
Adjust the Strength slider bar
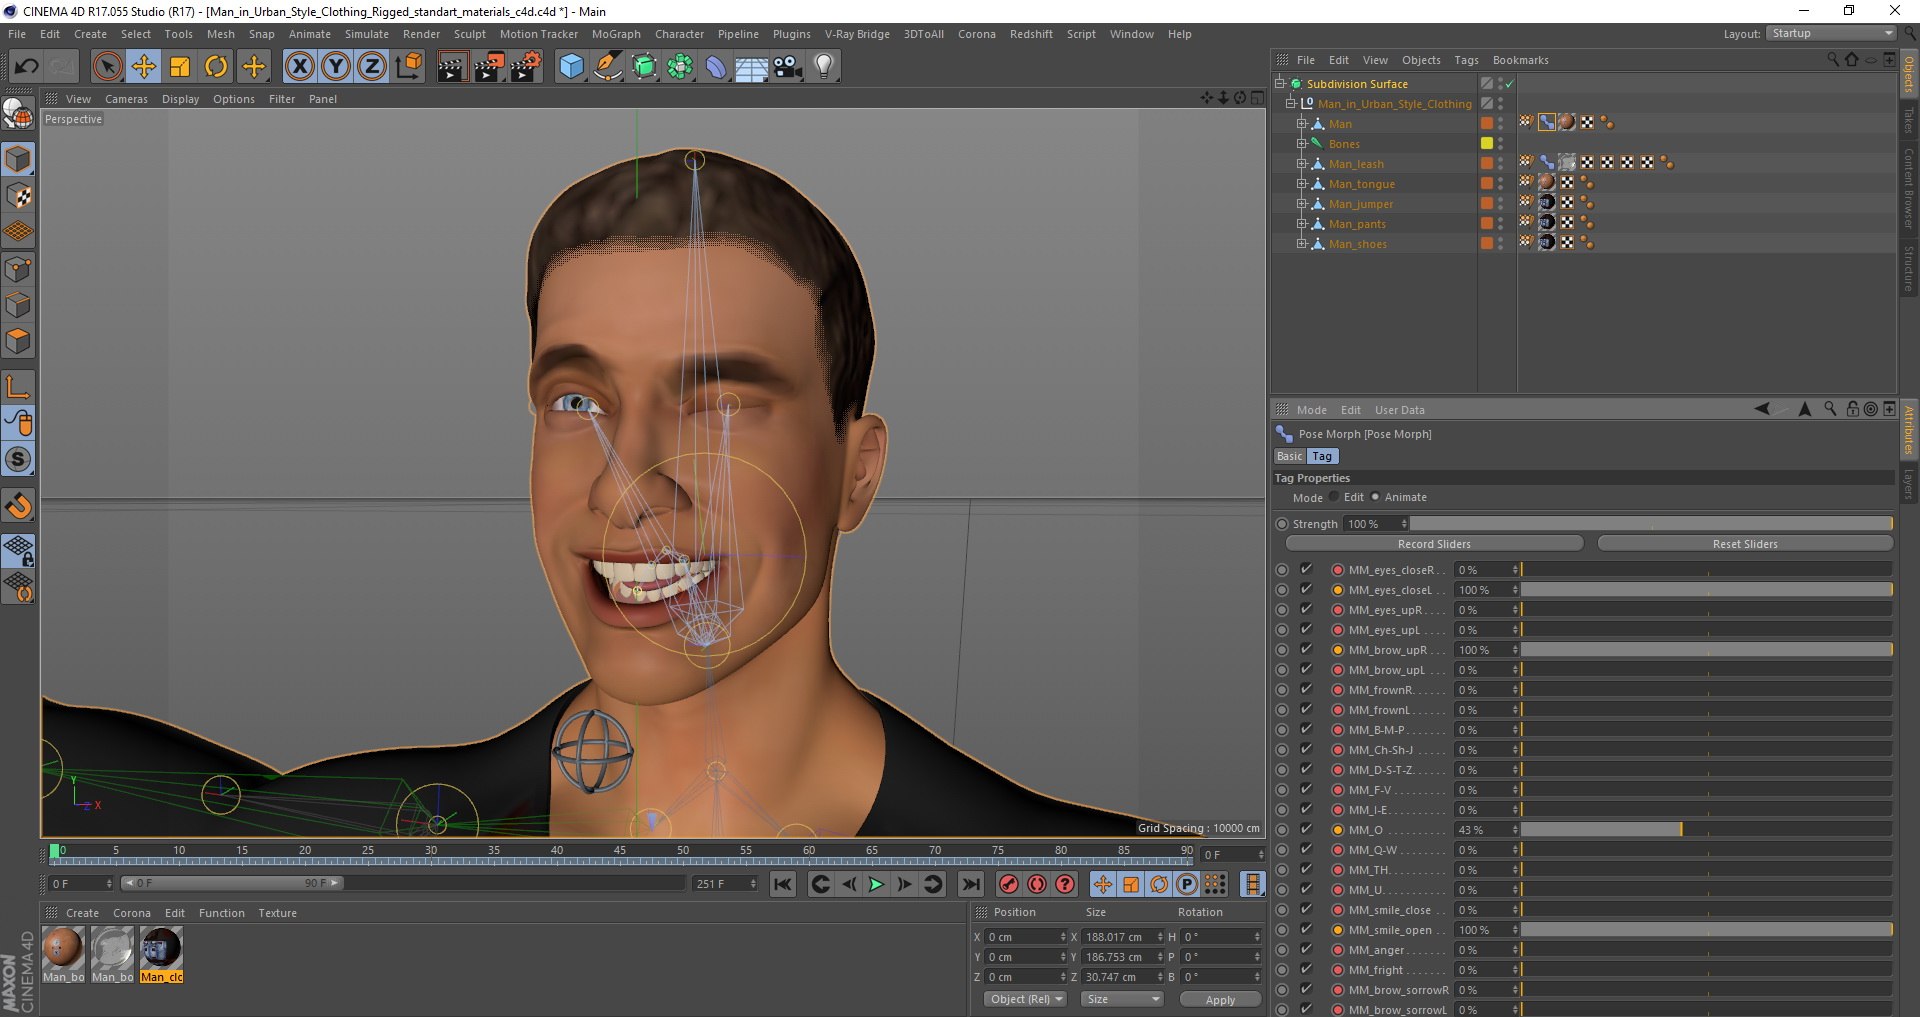(x=1651, y=523)
